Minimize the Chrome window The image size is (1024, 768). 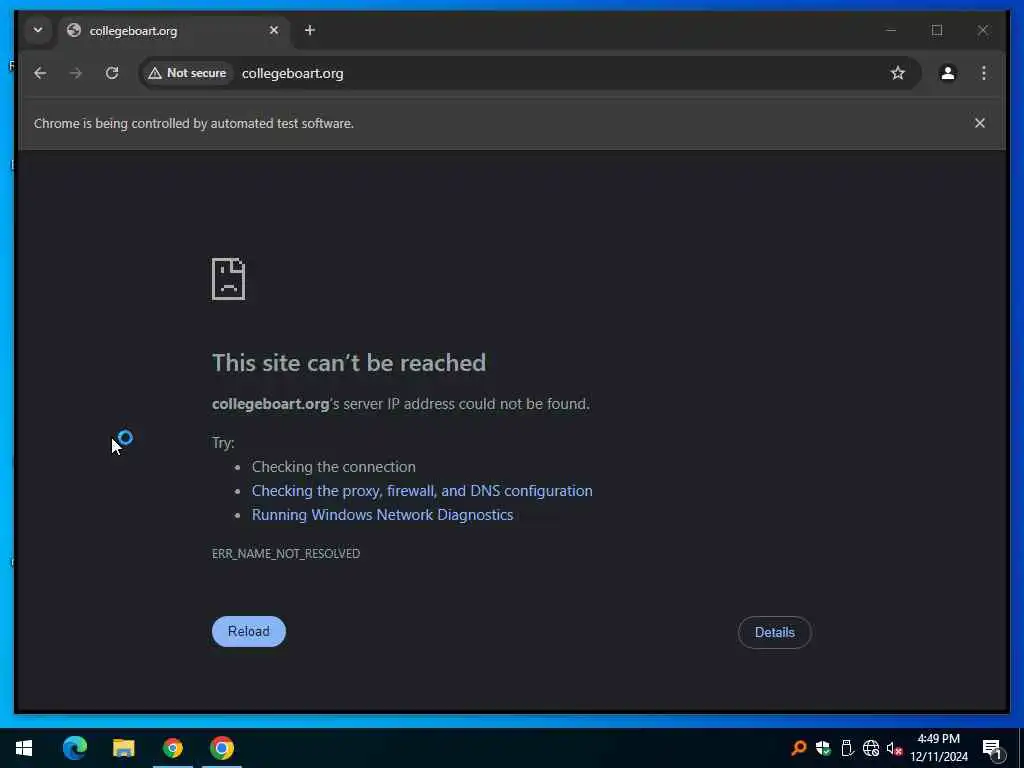tap(891, 30)
